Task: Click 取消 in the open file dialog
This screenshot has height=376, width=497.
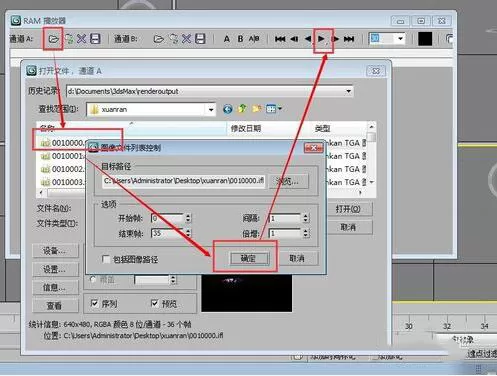Action: click(348, 227)
